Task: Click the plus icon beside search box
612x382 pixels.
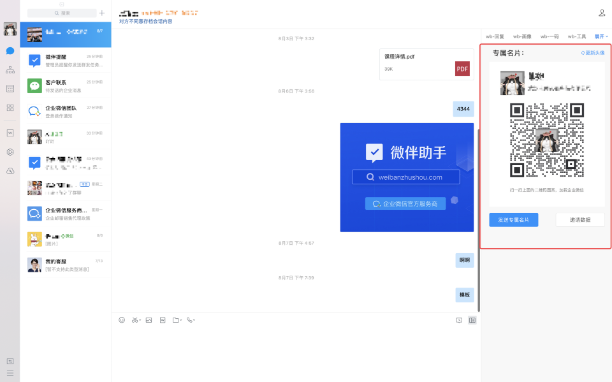Action: pyautogui.click(x=102, y=13)
